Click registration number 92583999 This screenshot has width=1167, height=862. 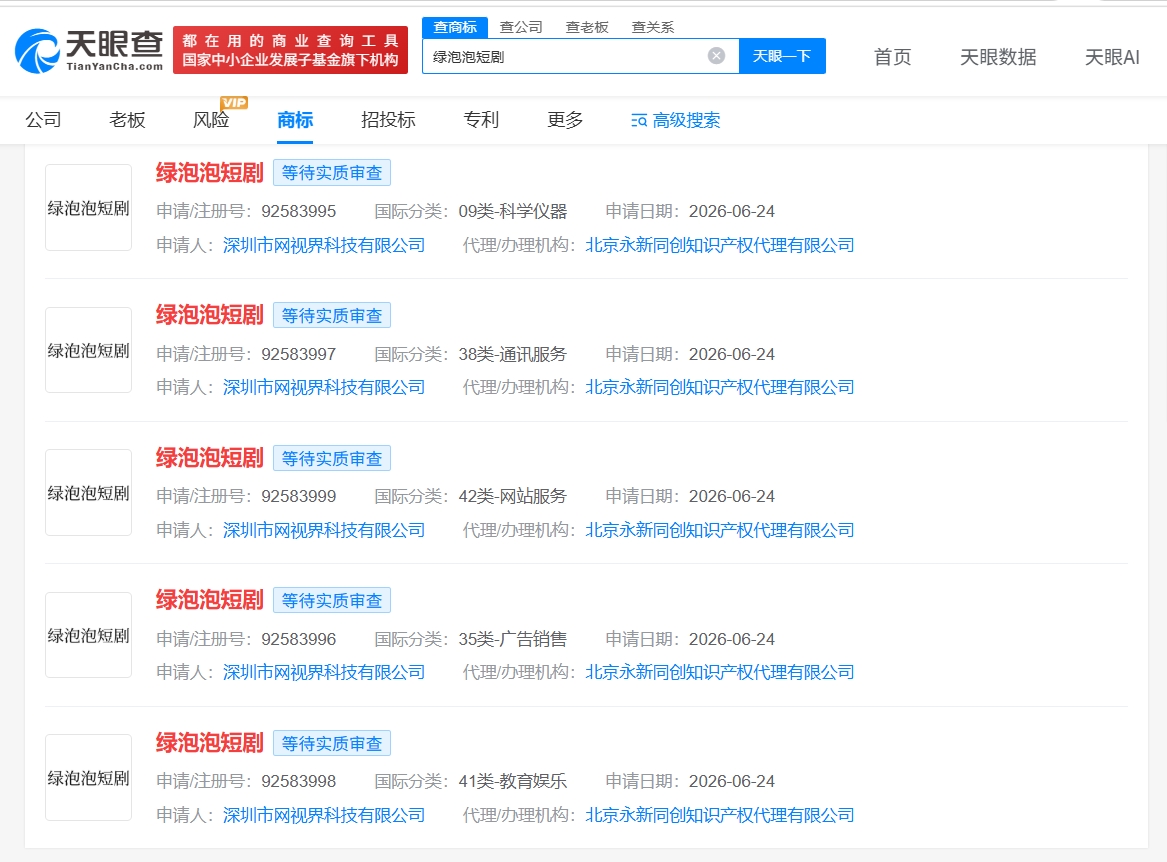[298, 497]
